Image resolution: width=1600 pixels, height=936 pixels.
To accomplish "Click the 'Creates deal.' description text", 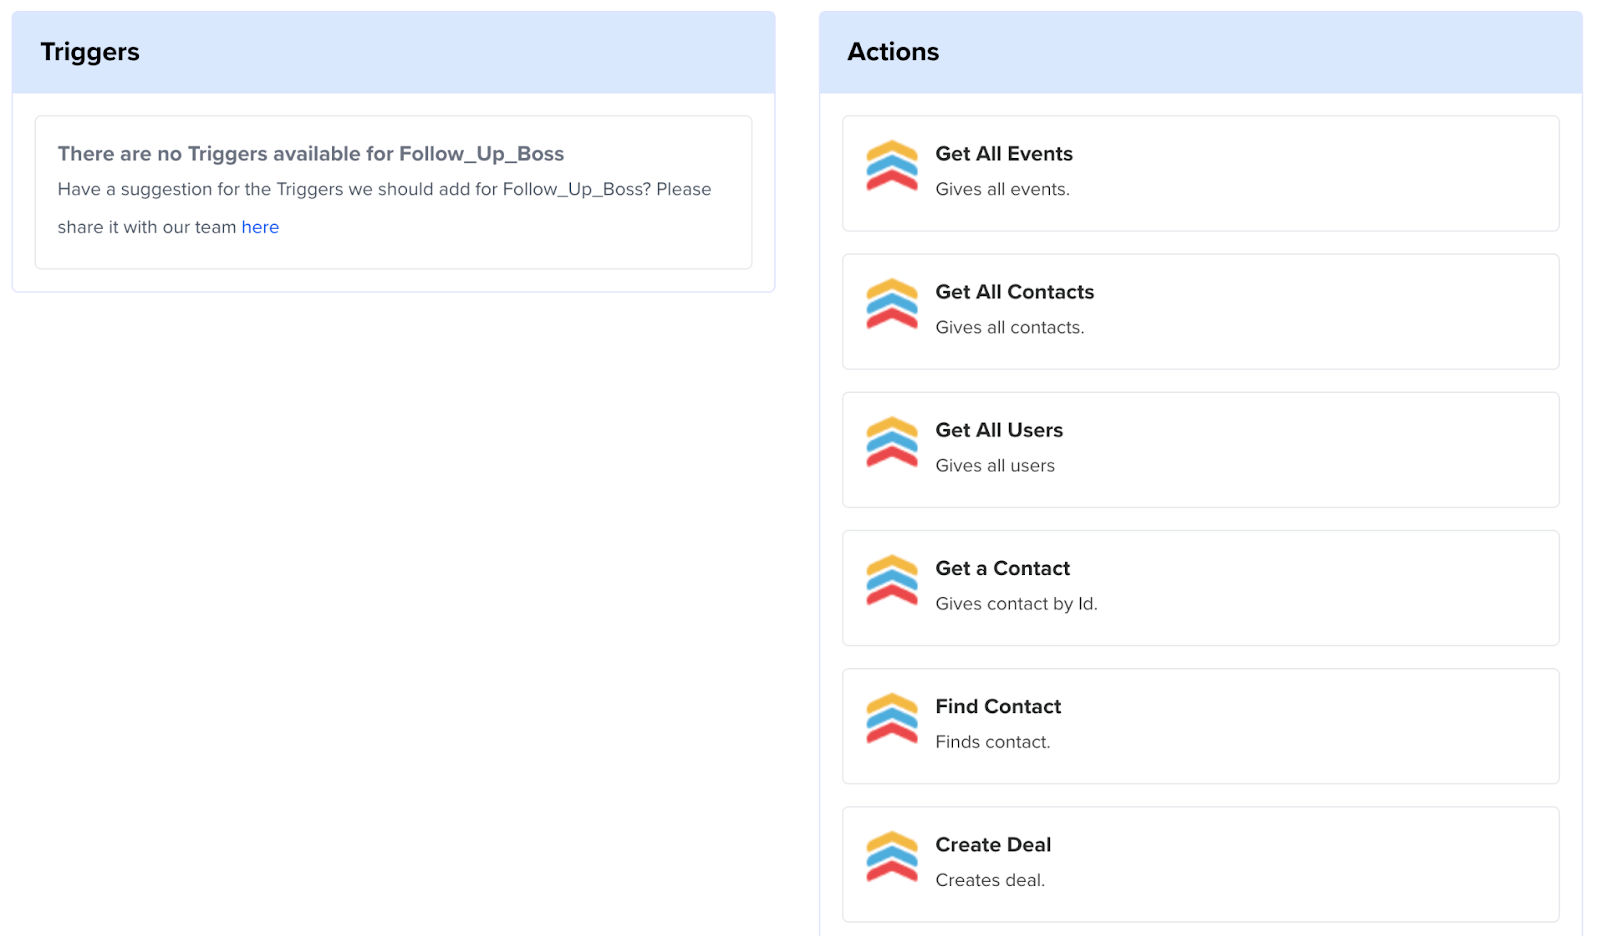I will [989, 880].
